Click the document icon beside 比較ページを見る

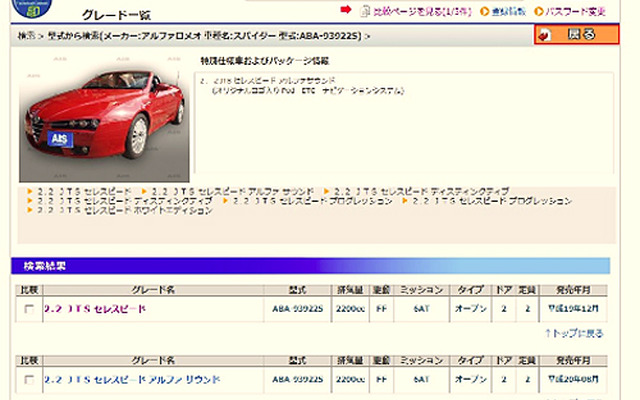364,11
